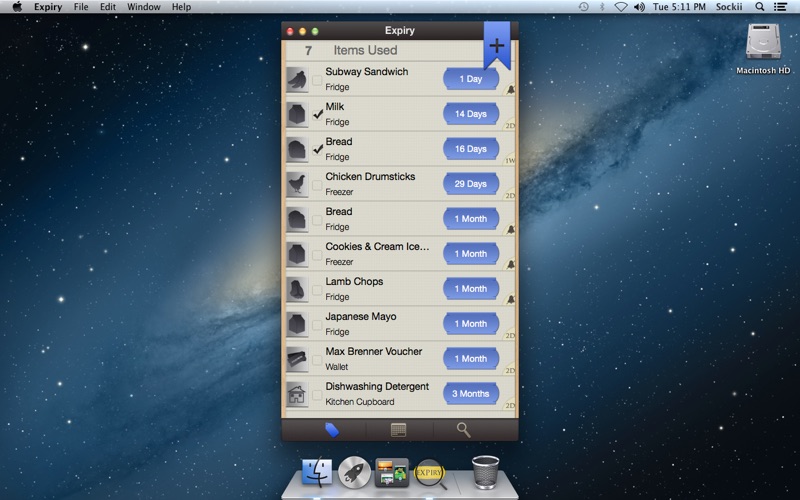This screenshot has height=500, width=800.
Task: Select the Dishwashing Detergent item name
Action: pyautogui.click(x=377, y=386)
